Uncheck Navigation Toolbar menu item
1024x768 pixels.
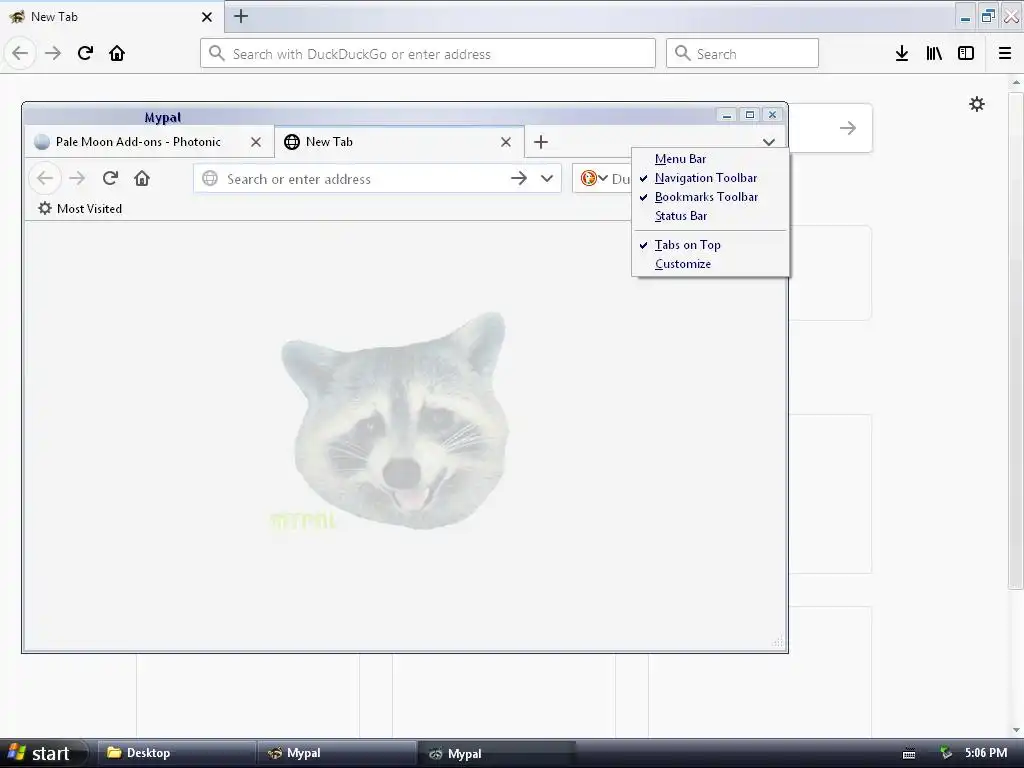point(711,178)
